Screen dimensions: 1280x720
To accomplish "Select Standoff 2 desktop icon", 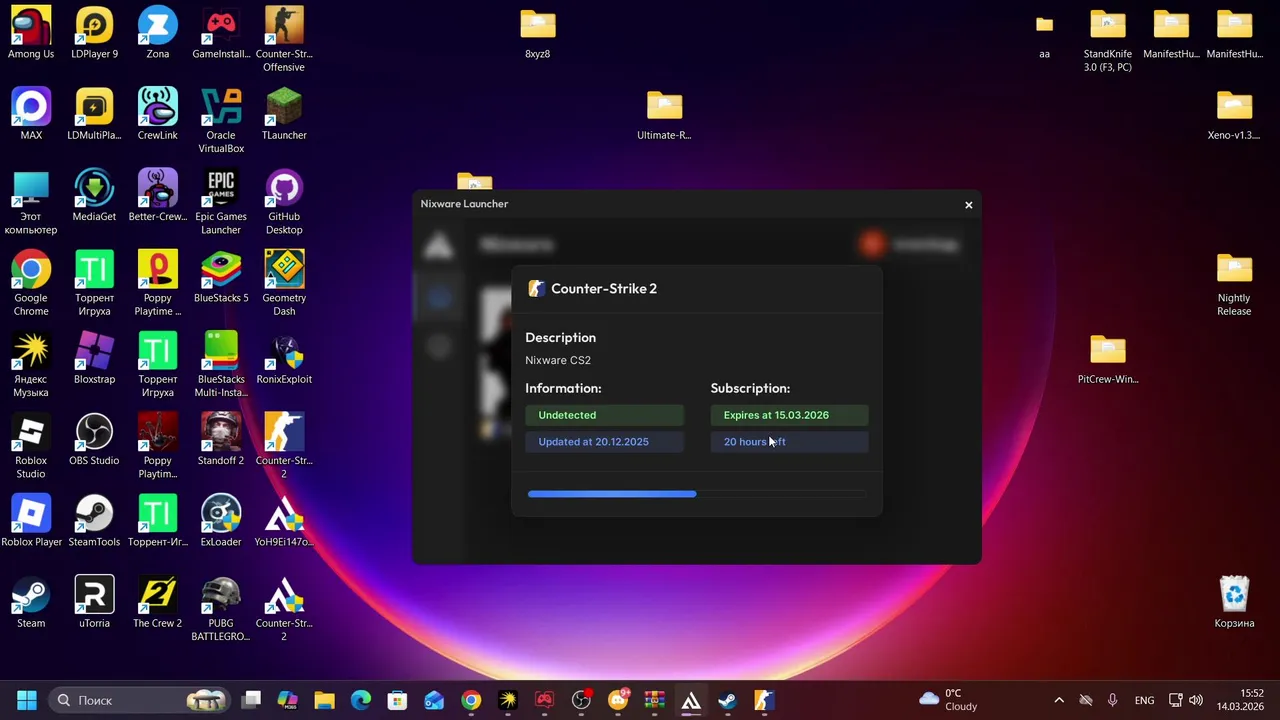I will 221,439.
